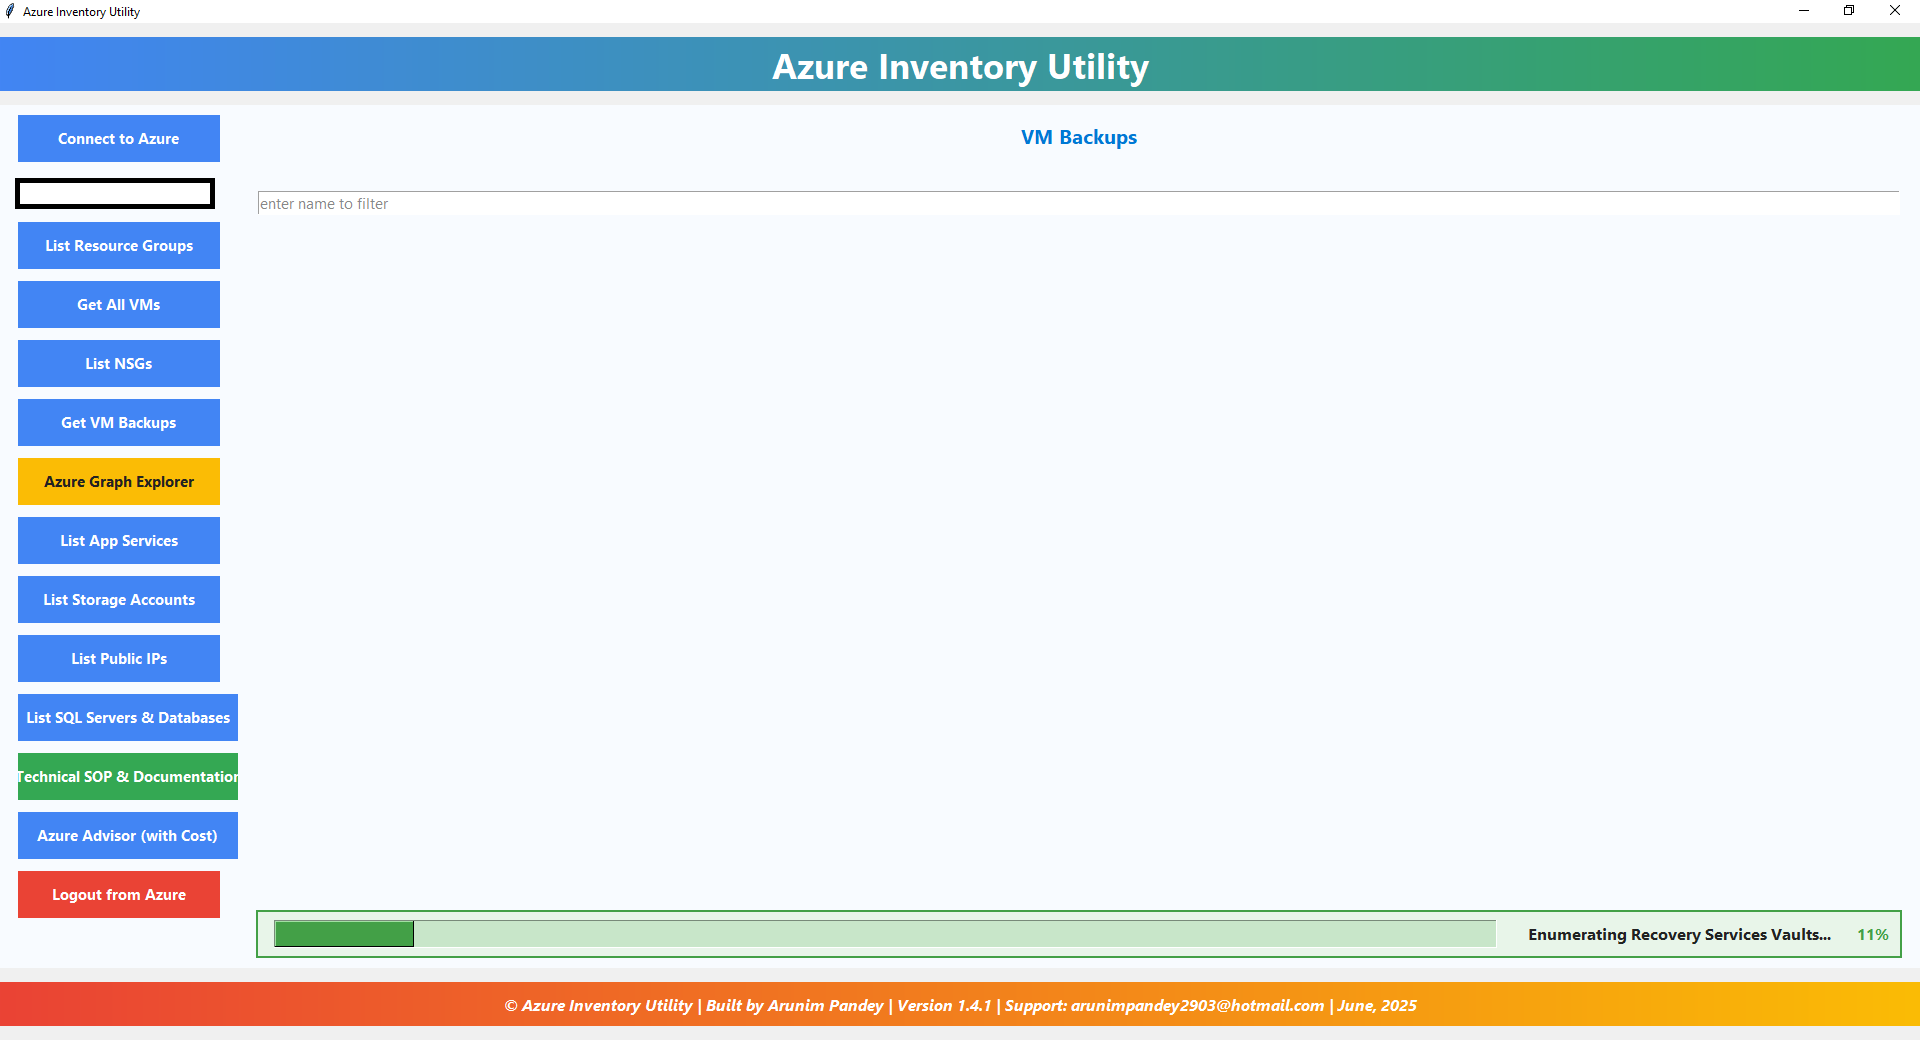Select List Storage Accounts

[118, 599]
